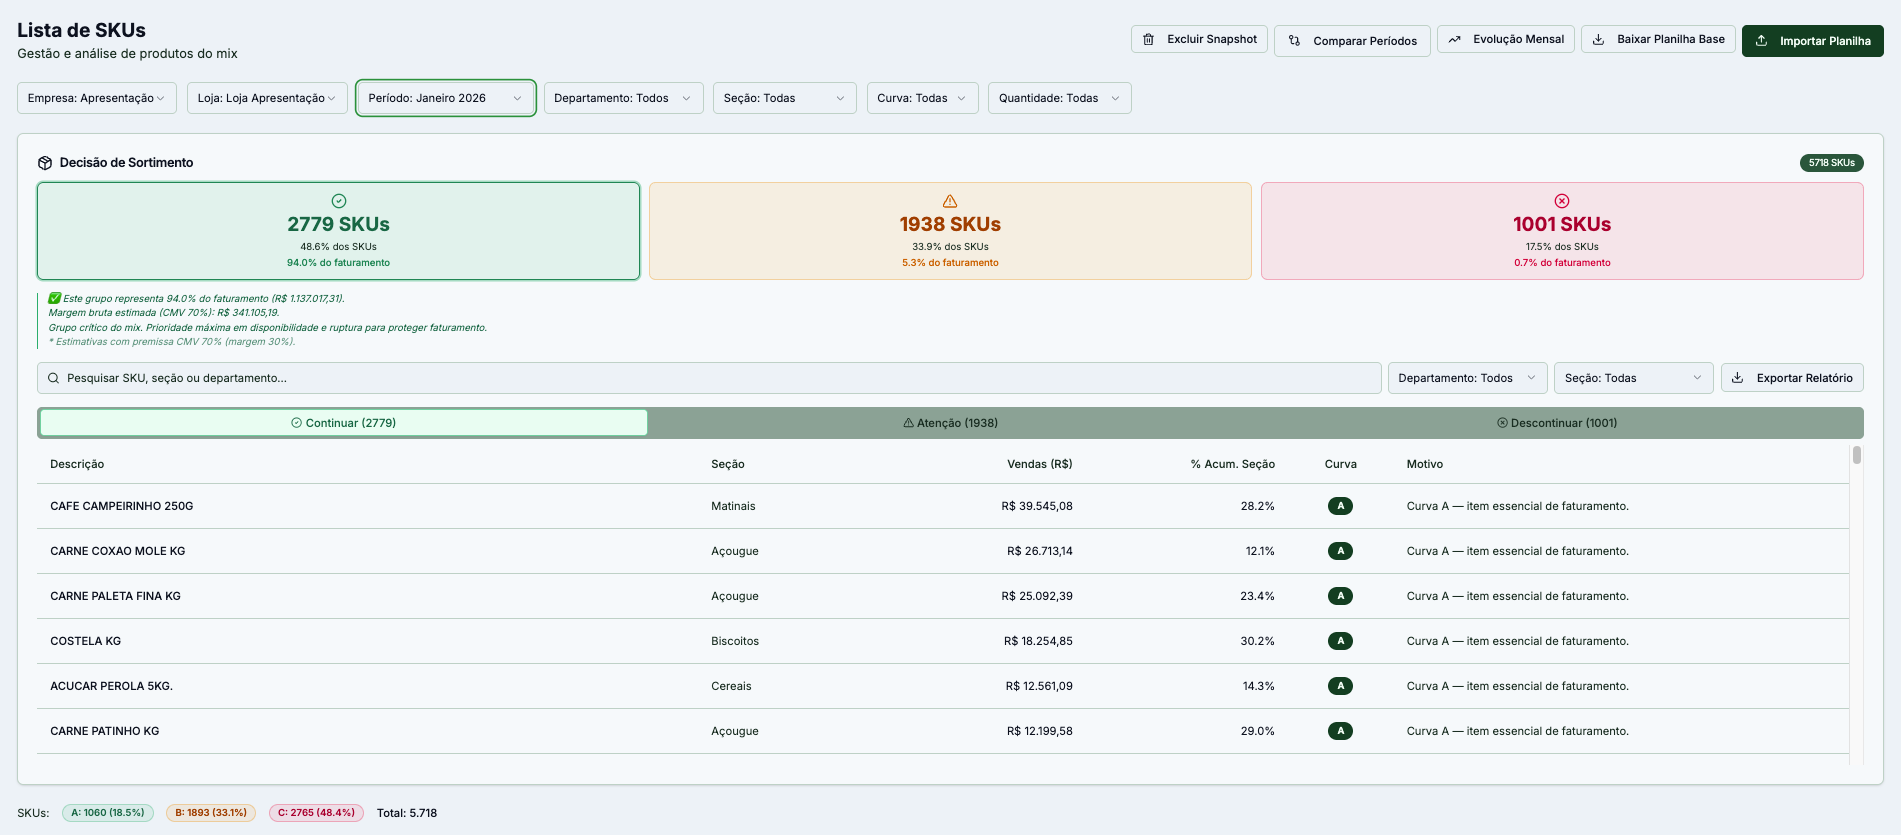Click the Biscoitos section cell

[x=735, y=641]
